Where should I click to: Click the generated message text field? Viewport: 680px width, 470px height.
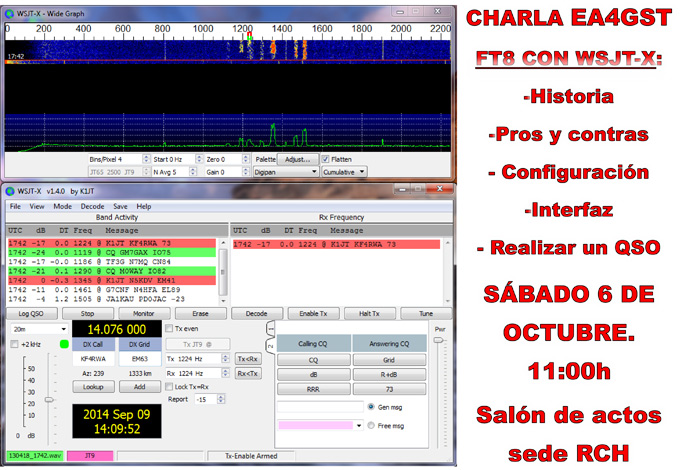click(x=320, y=407)
